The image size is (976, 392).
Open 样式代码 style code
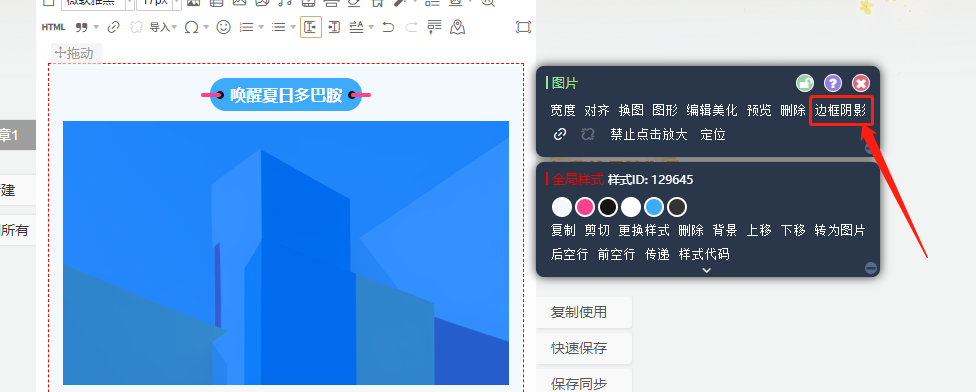coord(704,254)
